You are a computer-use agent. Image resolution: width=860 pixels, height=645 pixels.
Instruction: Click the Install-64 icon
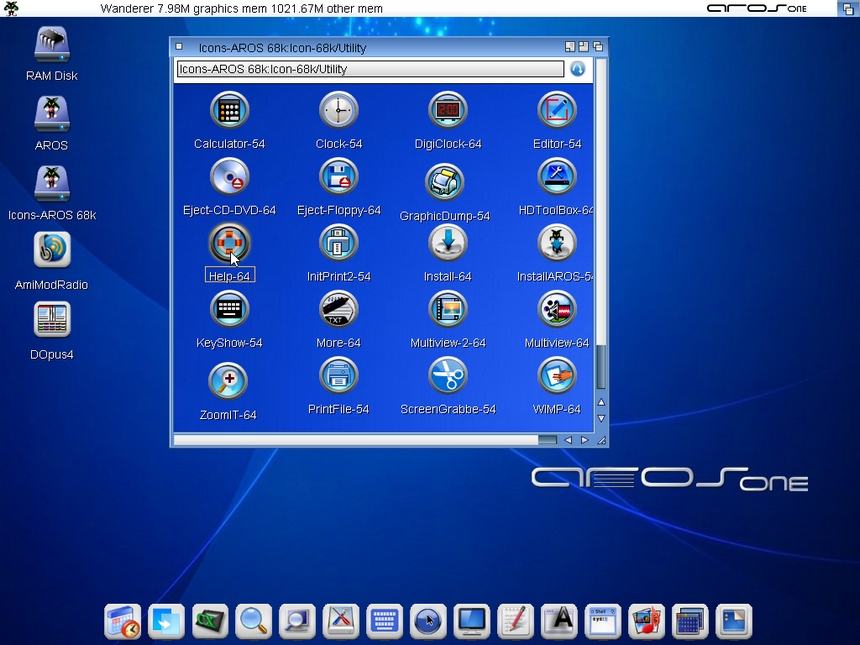[448, 243]
